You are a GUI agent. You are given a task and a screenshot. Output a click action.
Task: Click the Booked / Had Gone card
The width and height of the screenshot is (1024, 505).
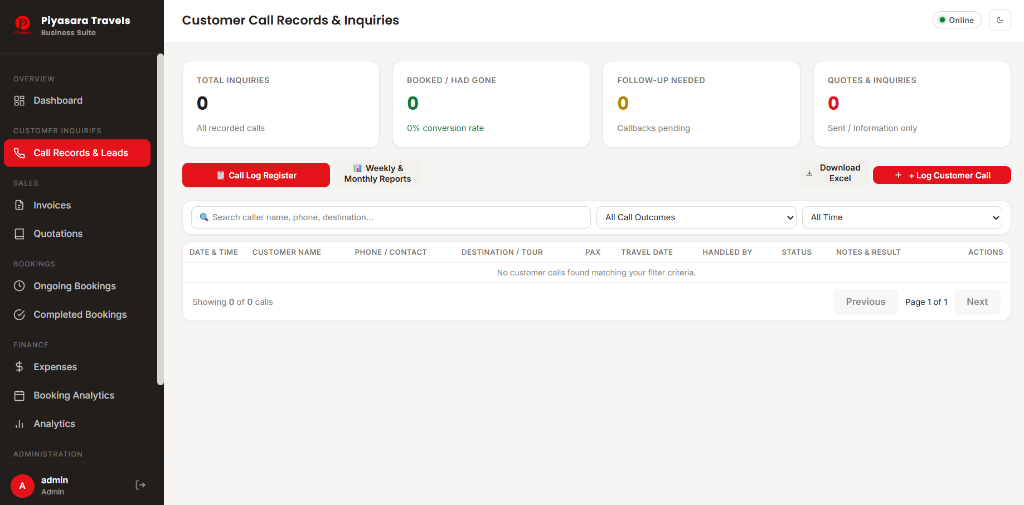491,105
